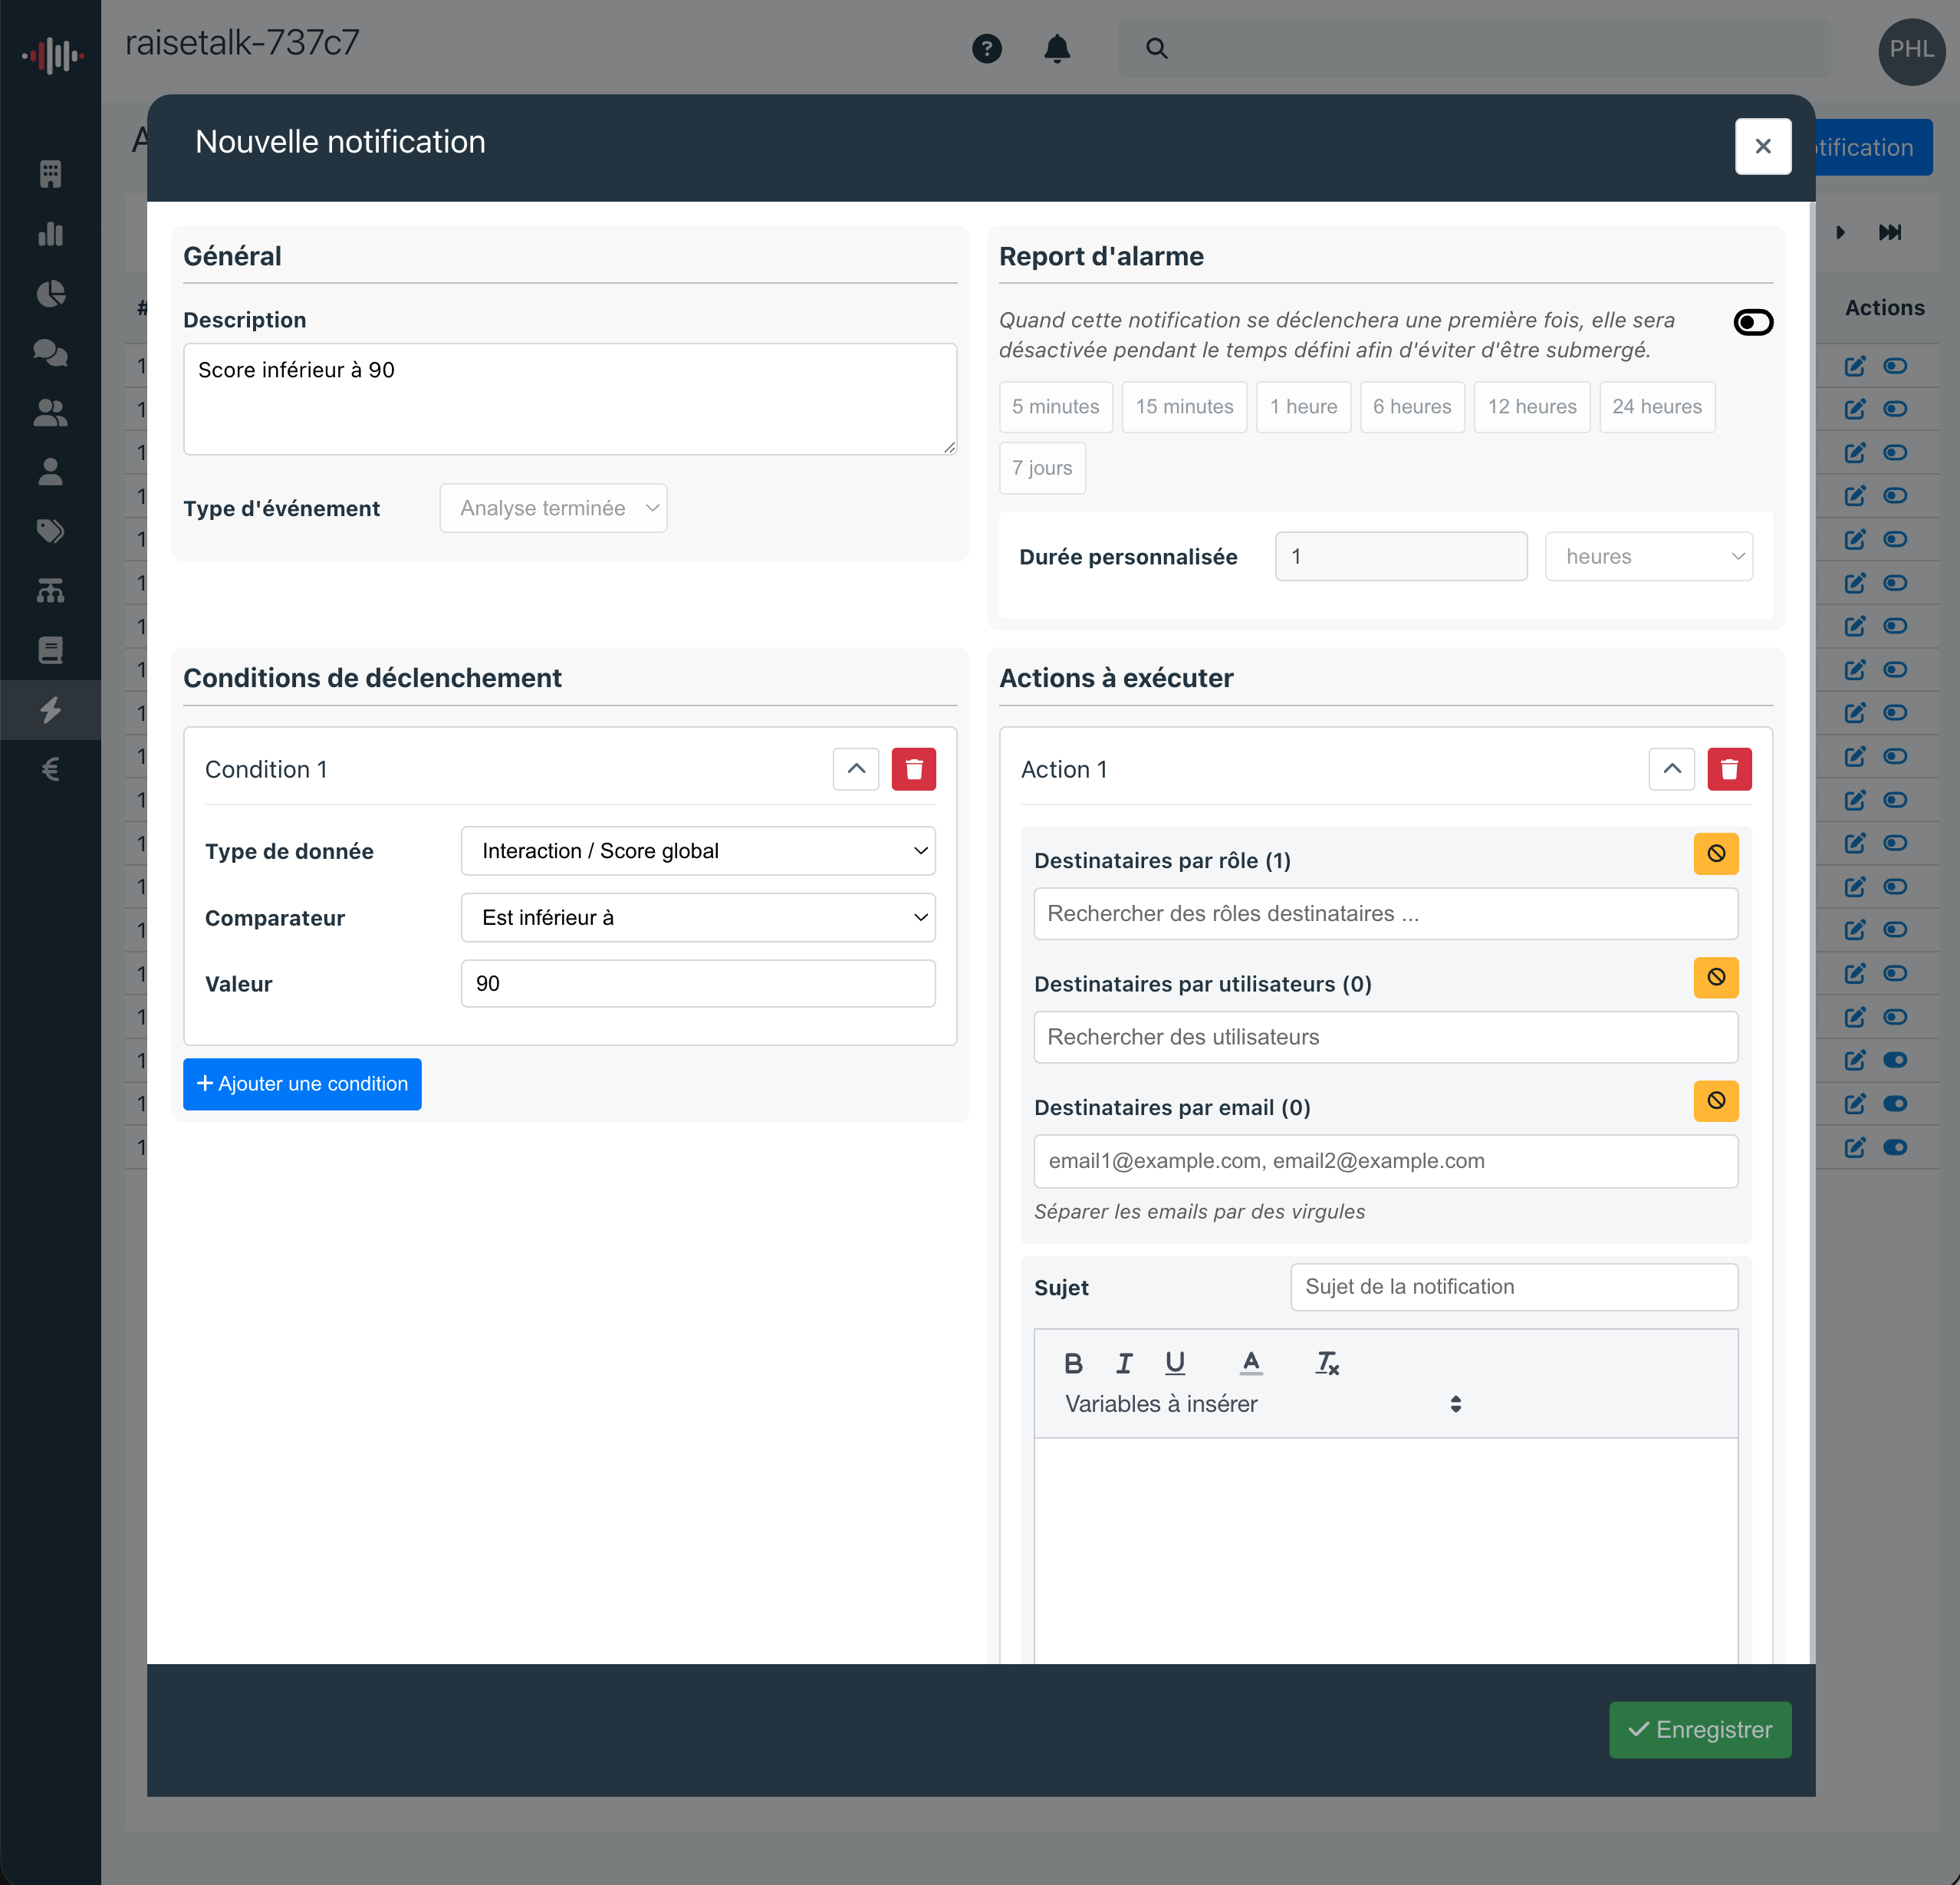Clear formatting with the Tx editor icon
The height and width of the screenshot is (1885, 1960).
[1327, 1362]
